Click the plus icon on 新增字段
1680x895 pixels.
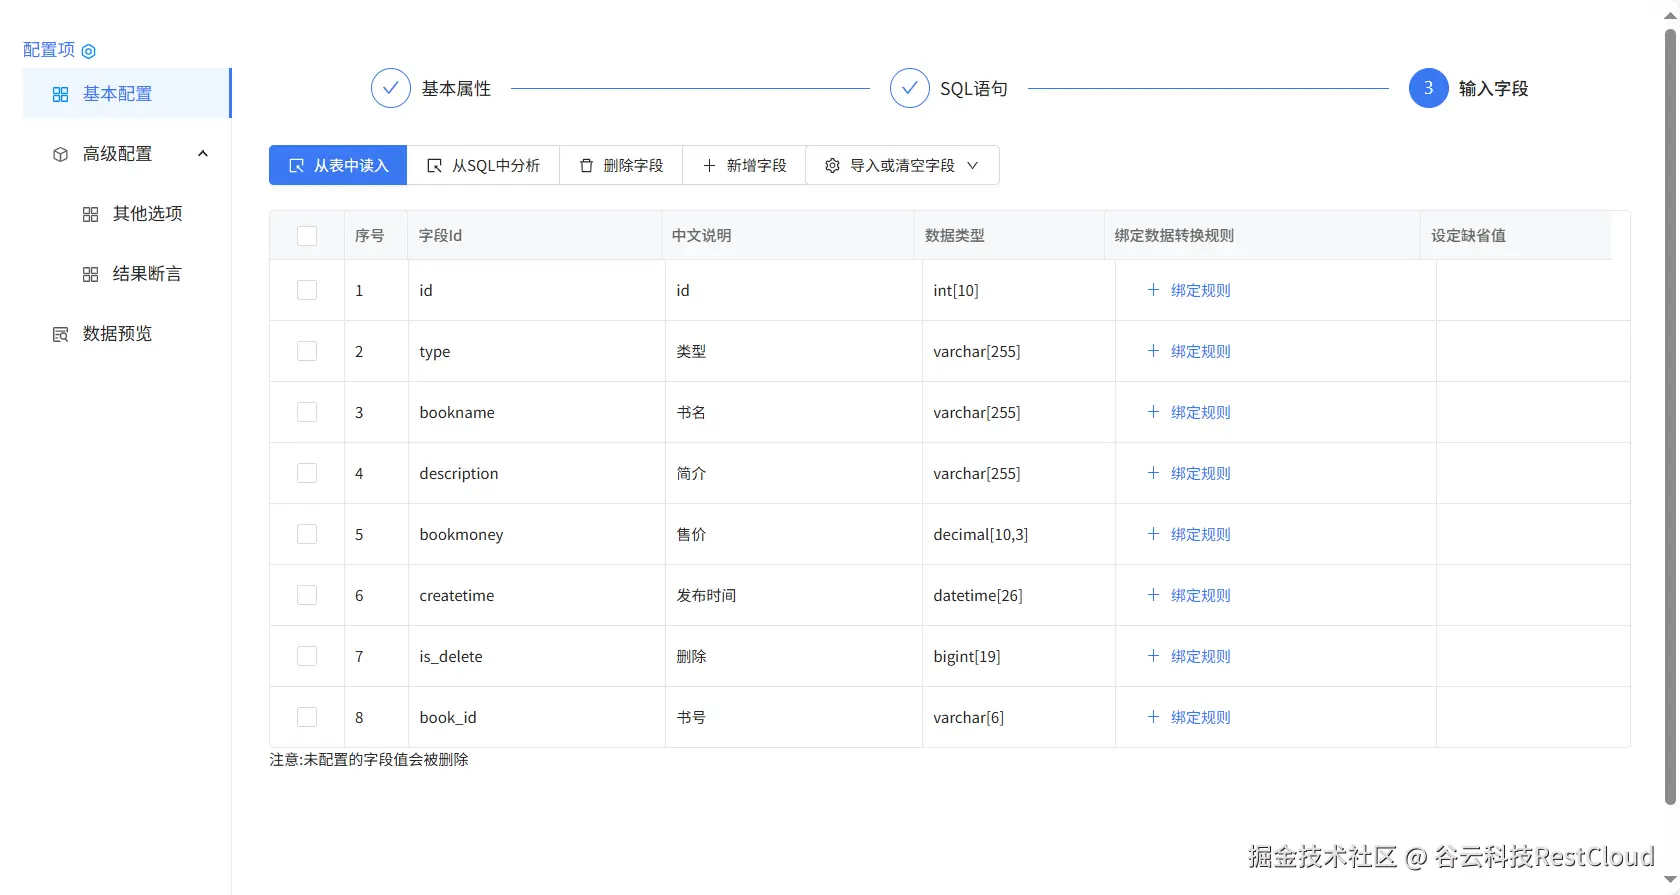[709, 166]
